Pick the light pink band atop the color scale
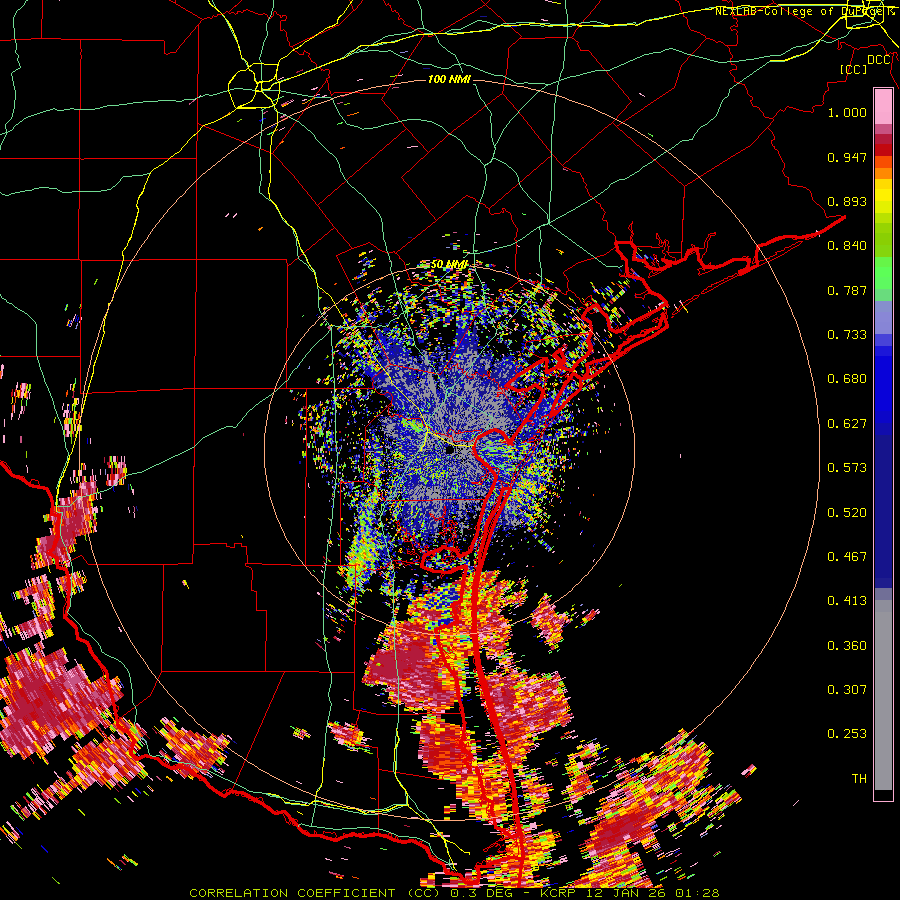This screenshot has width=900, height=900. click(x=883, y=107)
